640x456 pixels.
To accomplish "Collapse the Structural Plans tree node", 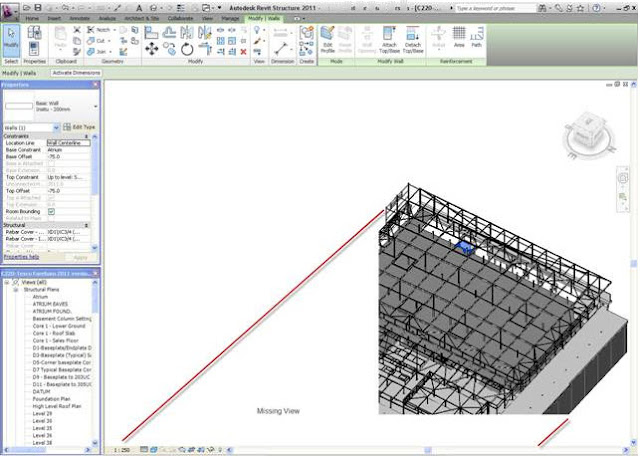I will coord(16,290).
